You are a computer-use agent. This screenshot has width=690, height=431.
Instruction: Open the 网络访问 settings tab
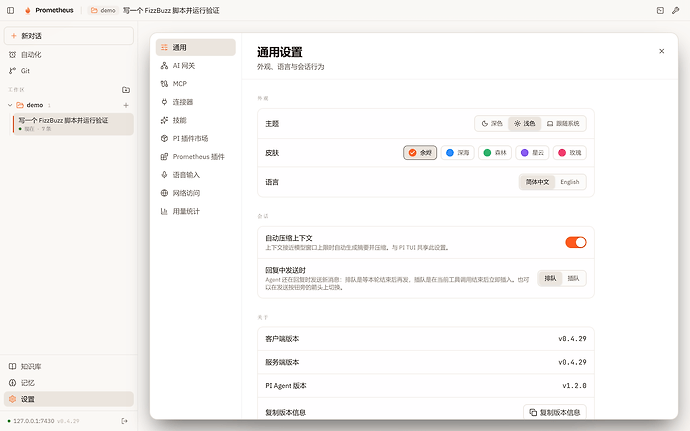click(x=195, y=193)
